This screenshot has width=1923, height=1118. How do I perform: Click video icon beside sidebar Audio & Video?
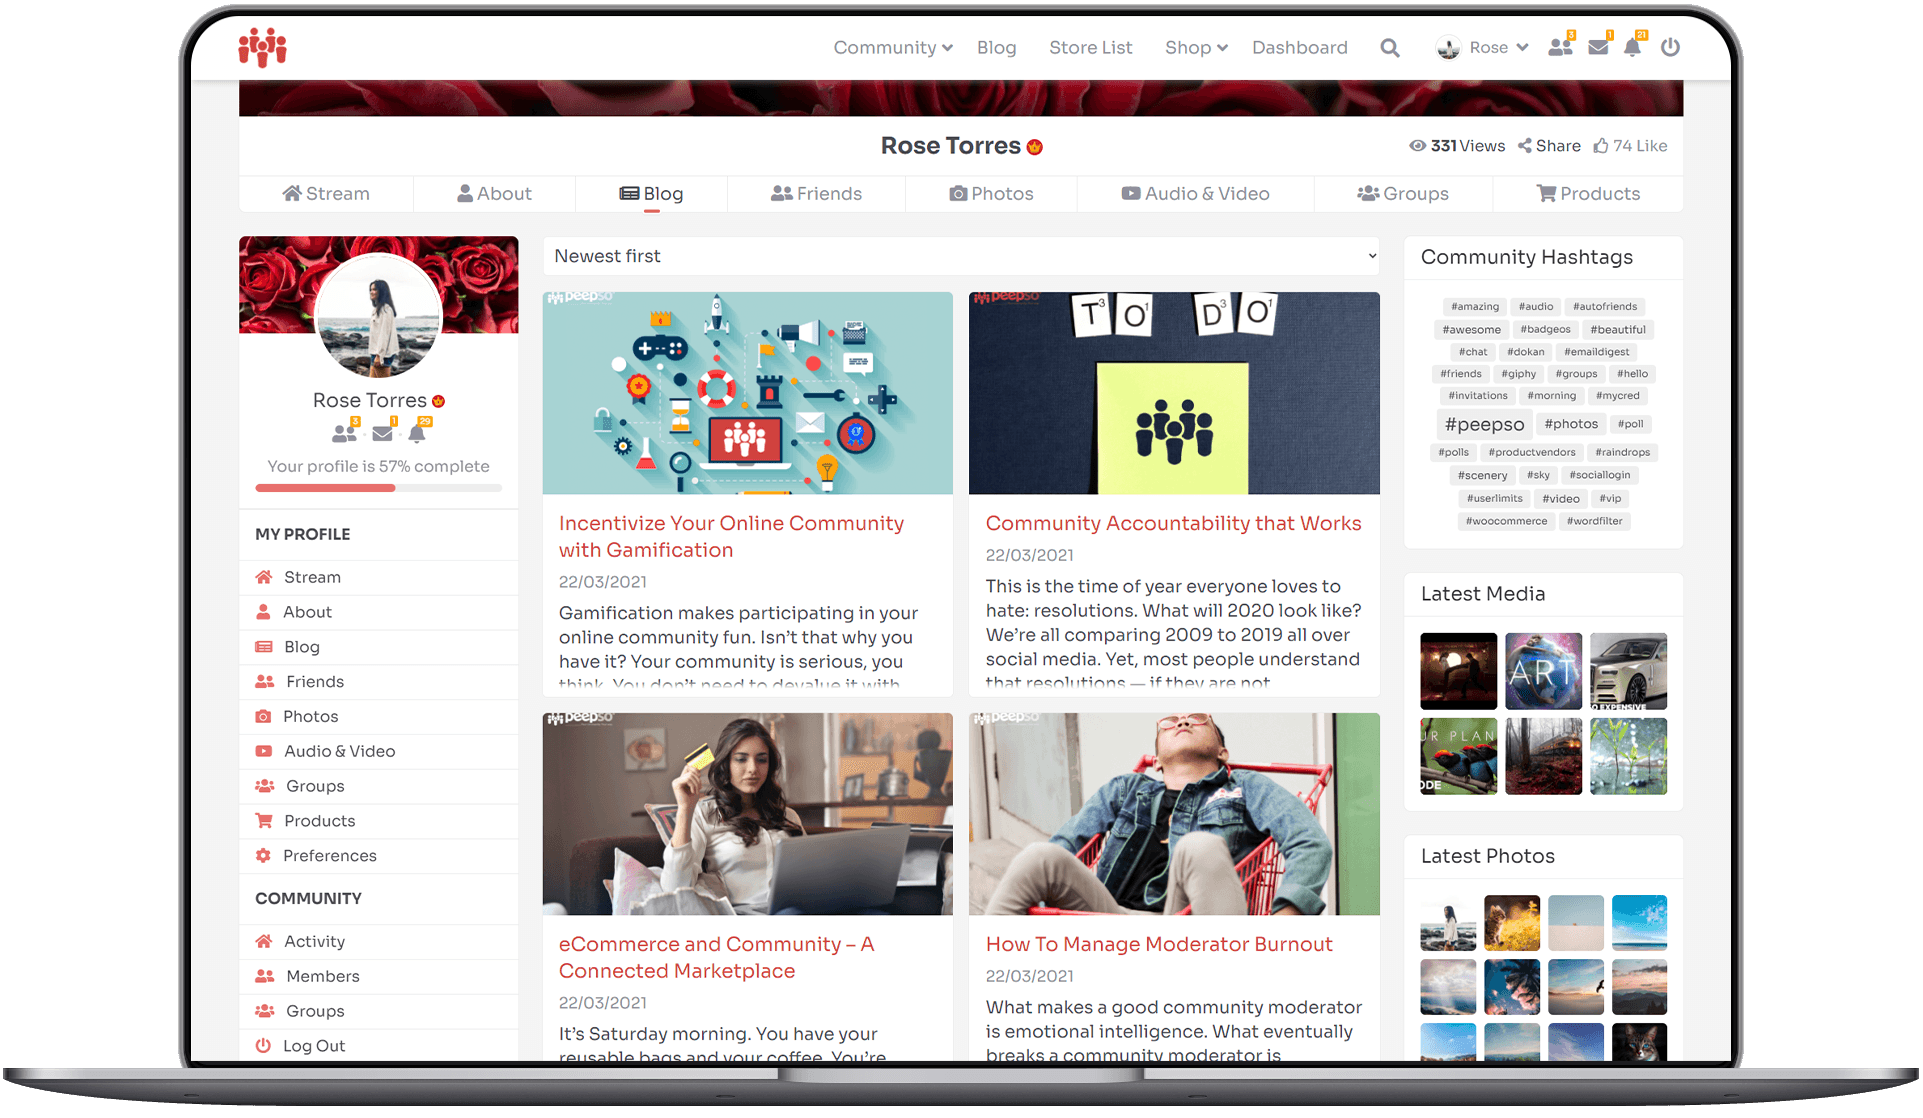263,751
